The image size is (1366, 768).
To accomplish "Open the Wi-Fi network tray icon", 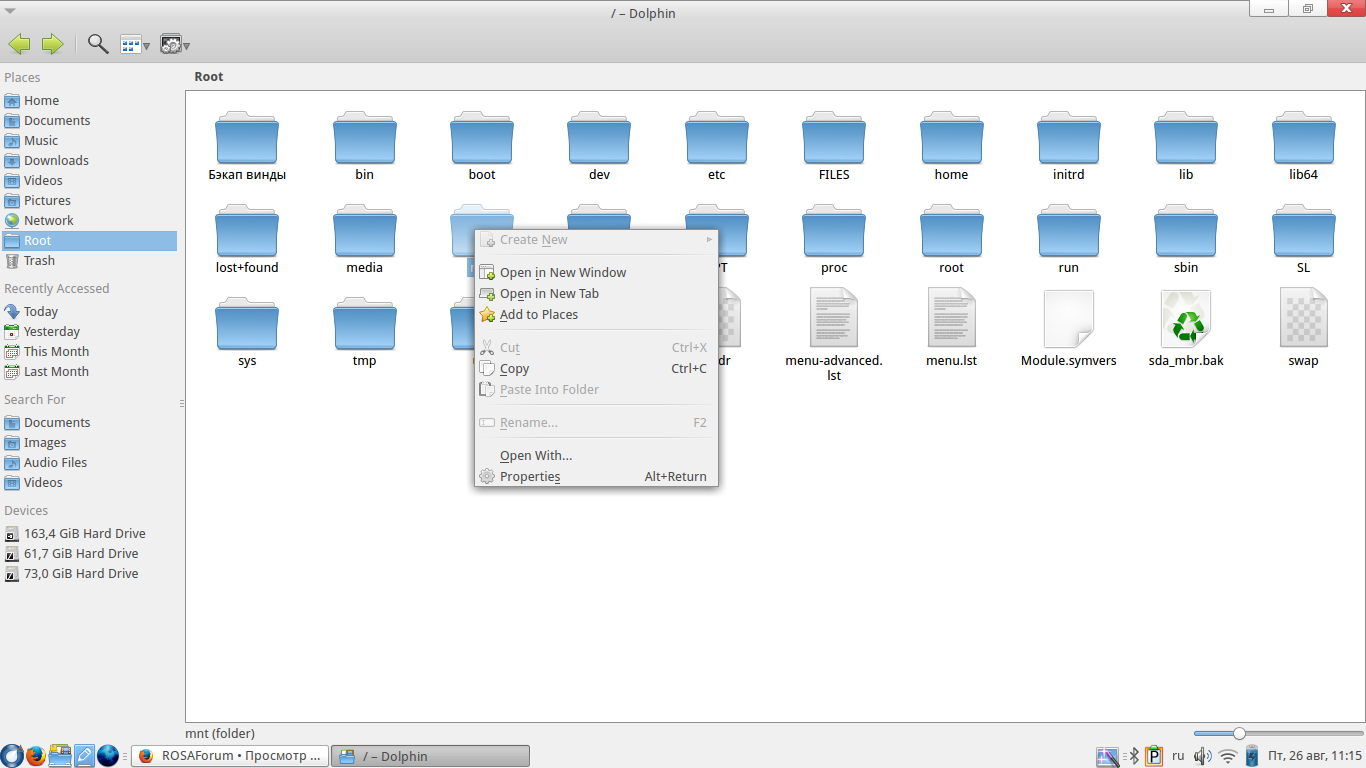I will [x=1228, y=756].
